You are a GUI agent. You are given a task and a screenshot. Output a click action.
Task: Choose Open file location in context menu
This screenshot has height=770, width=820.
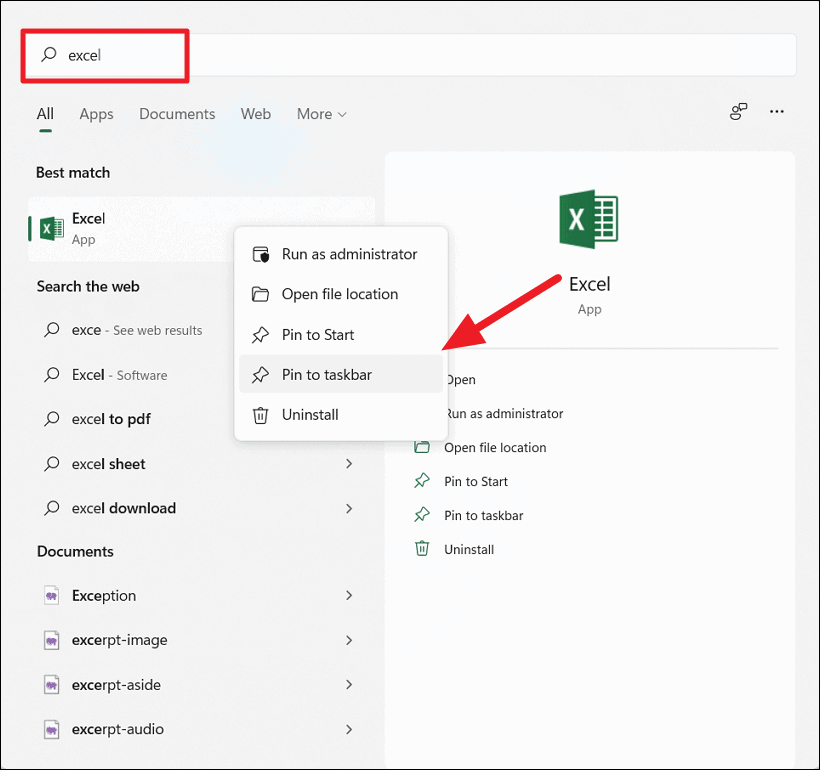tap(341, 294)
